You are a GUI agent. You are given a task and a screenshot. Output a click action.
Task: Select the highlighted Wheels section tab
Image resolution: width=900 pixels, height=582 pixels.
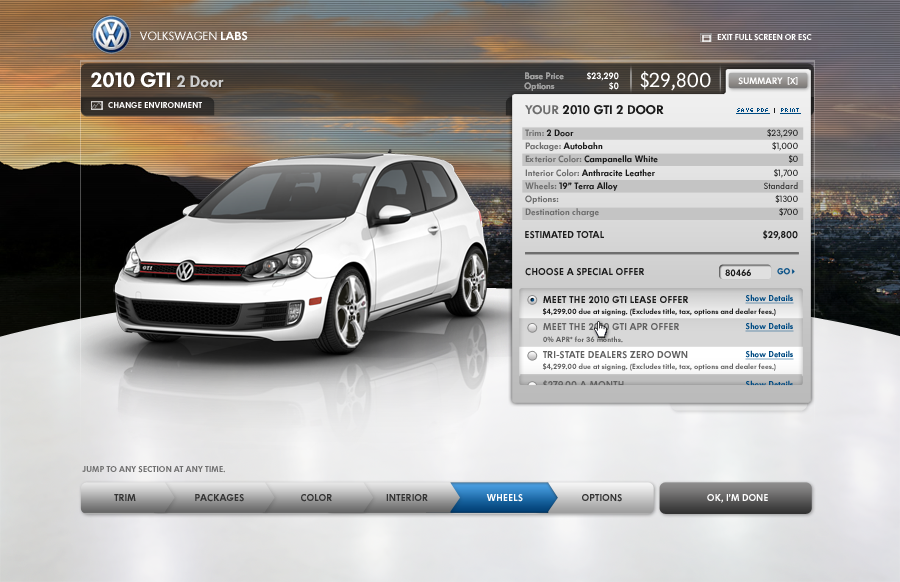point(505,498)
